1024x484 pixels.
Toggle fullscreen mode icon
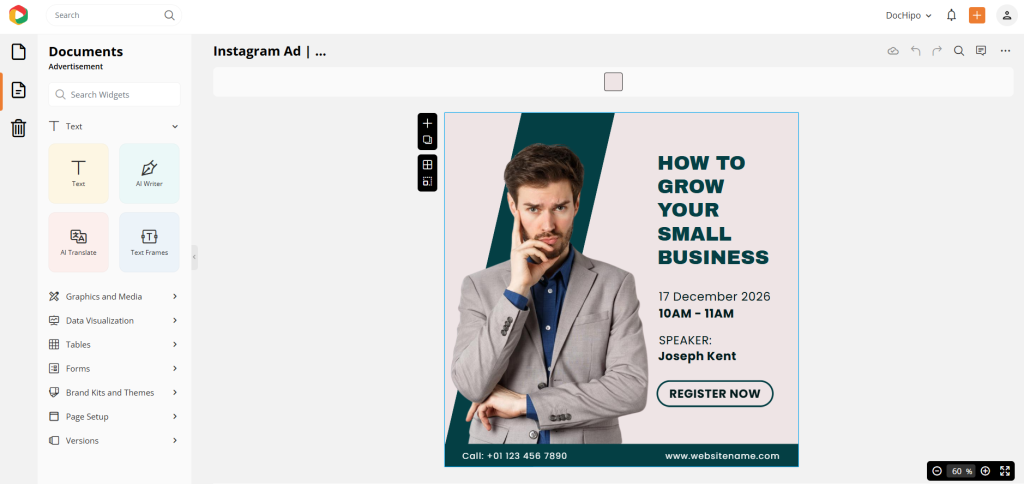[1005, 471]
